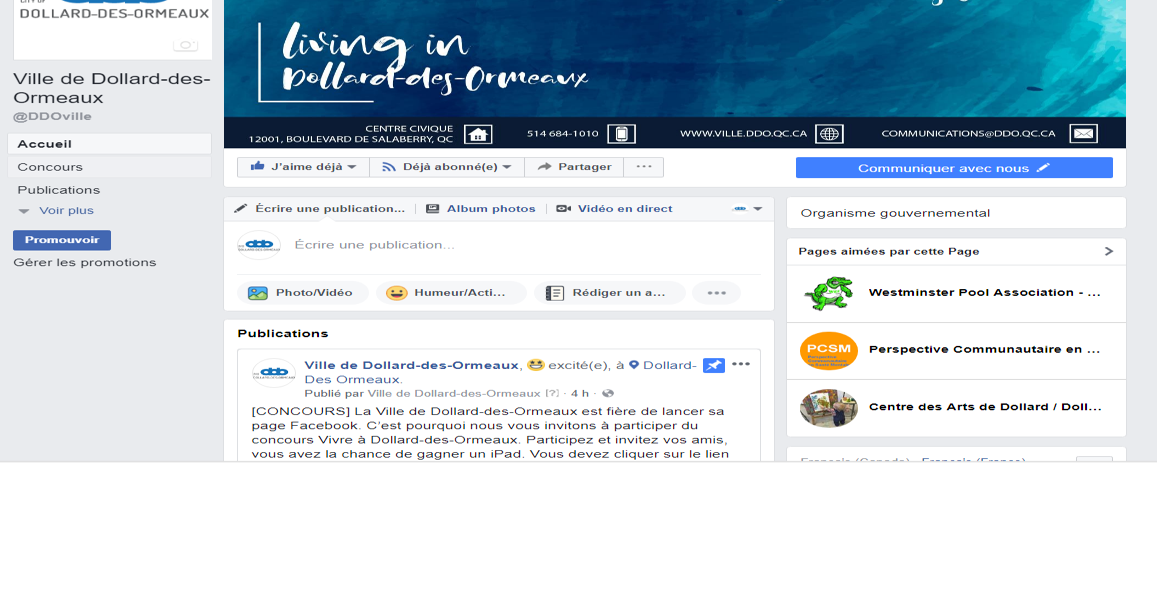Viewport: 1157px width, 607px height.
Task: Unpin the post using the blue pushpin
Action: tap(713, 365)
